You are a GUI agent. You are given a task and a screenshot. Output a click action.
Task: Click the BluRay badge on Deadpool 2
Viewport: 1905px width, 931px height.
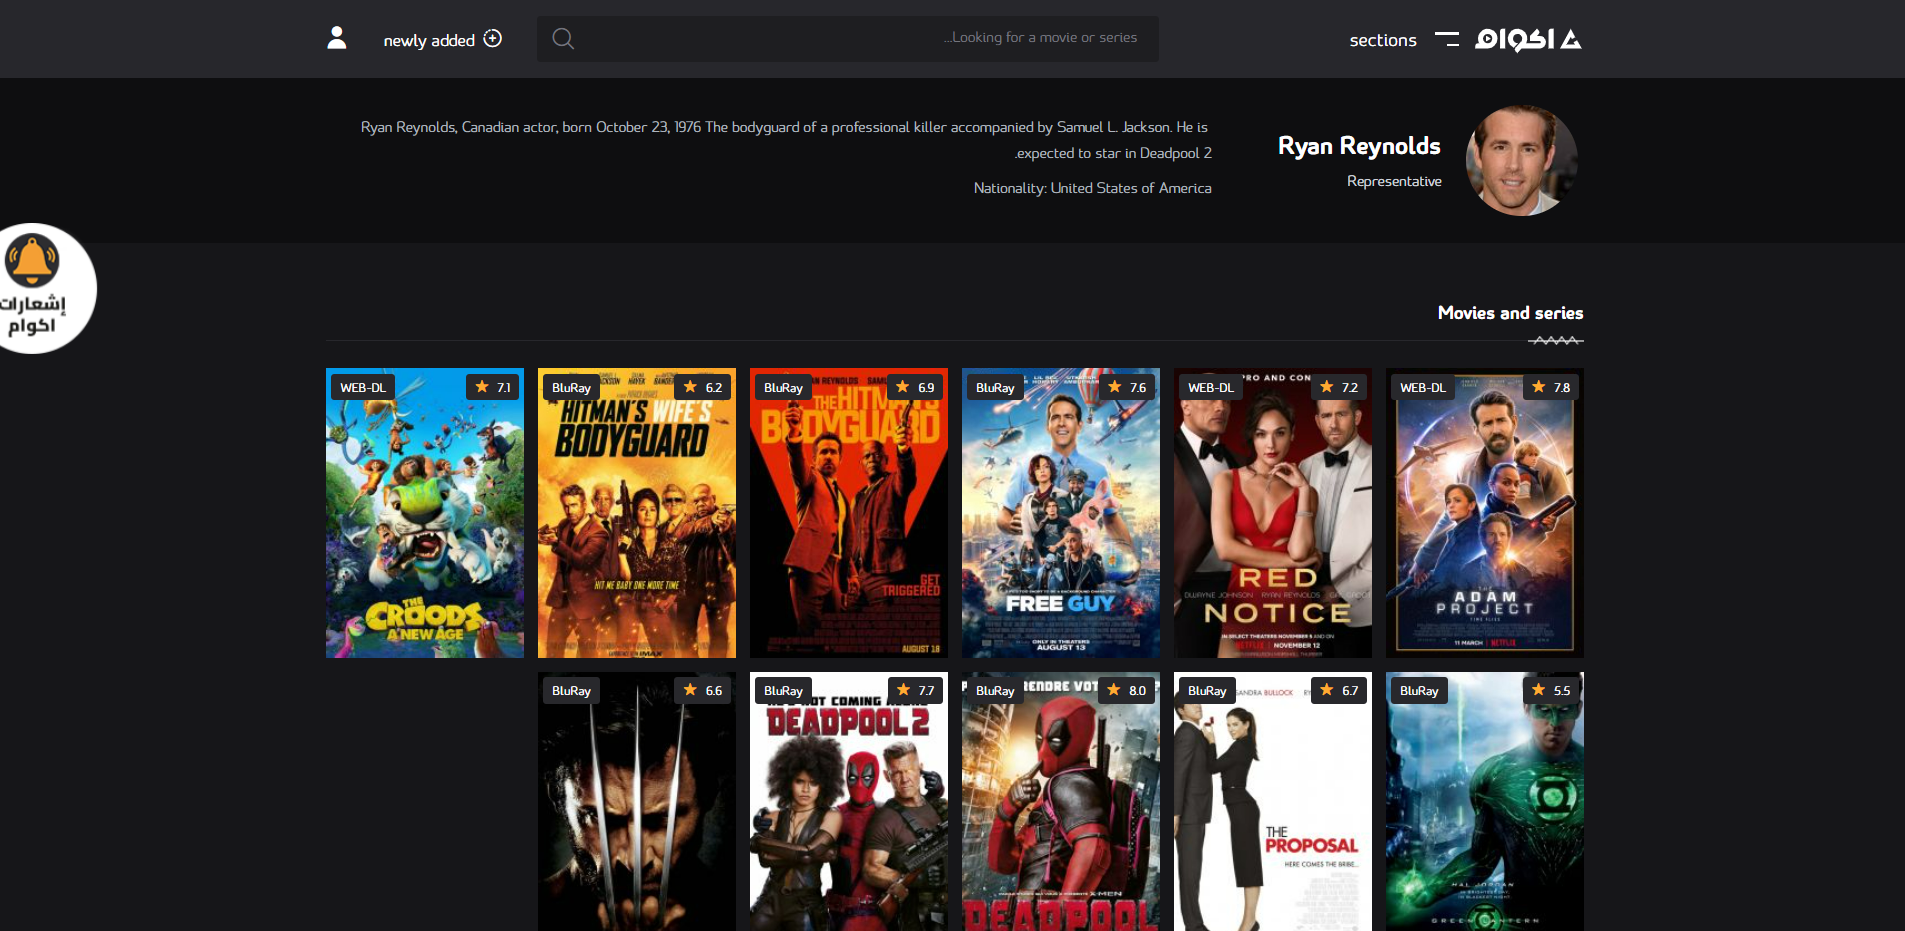click(x=783, y=690)
